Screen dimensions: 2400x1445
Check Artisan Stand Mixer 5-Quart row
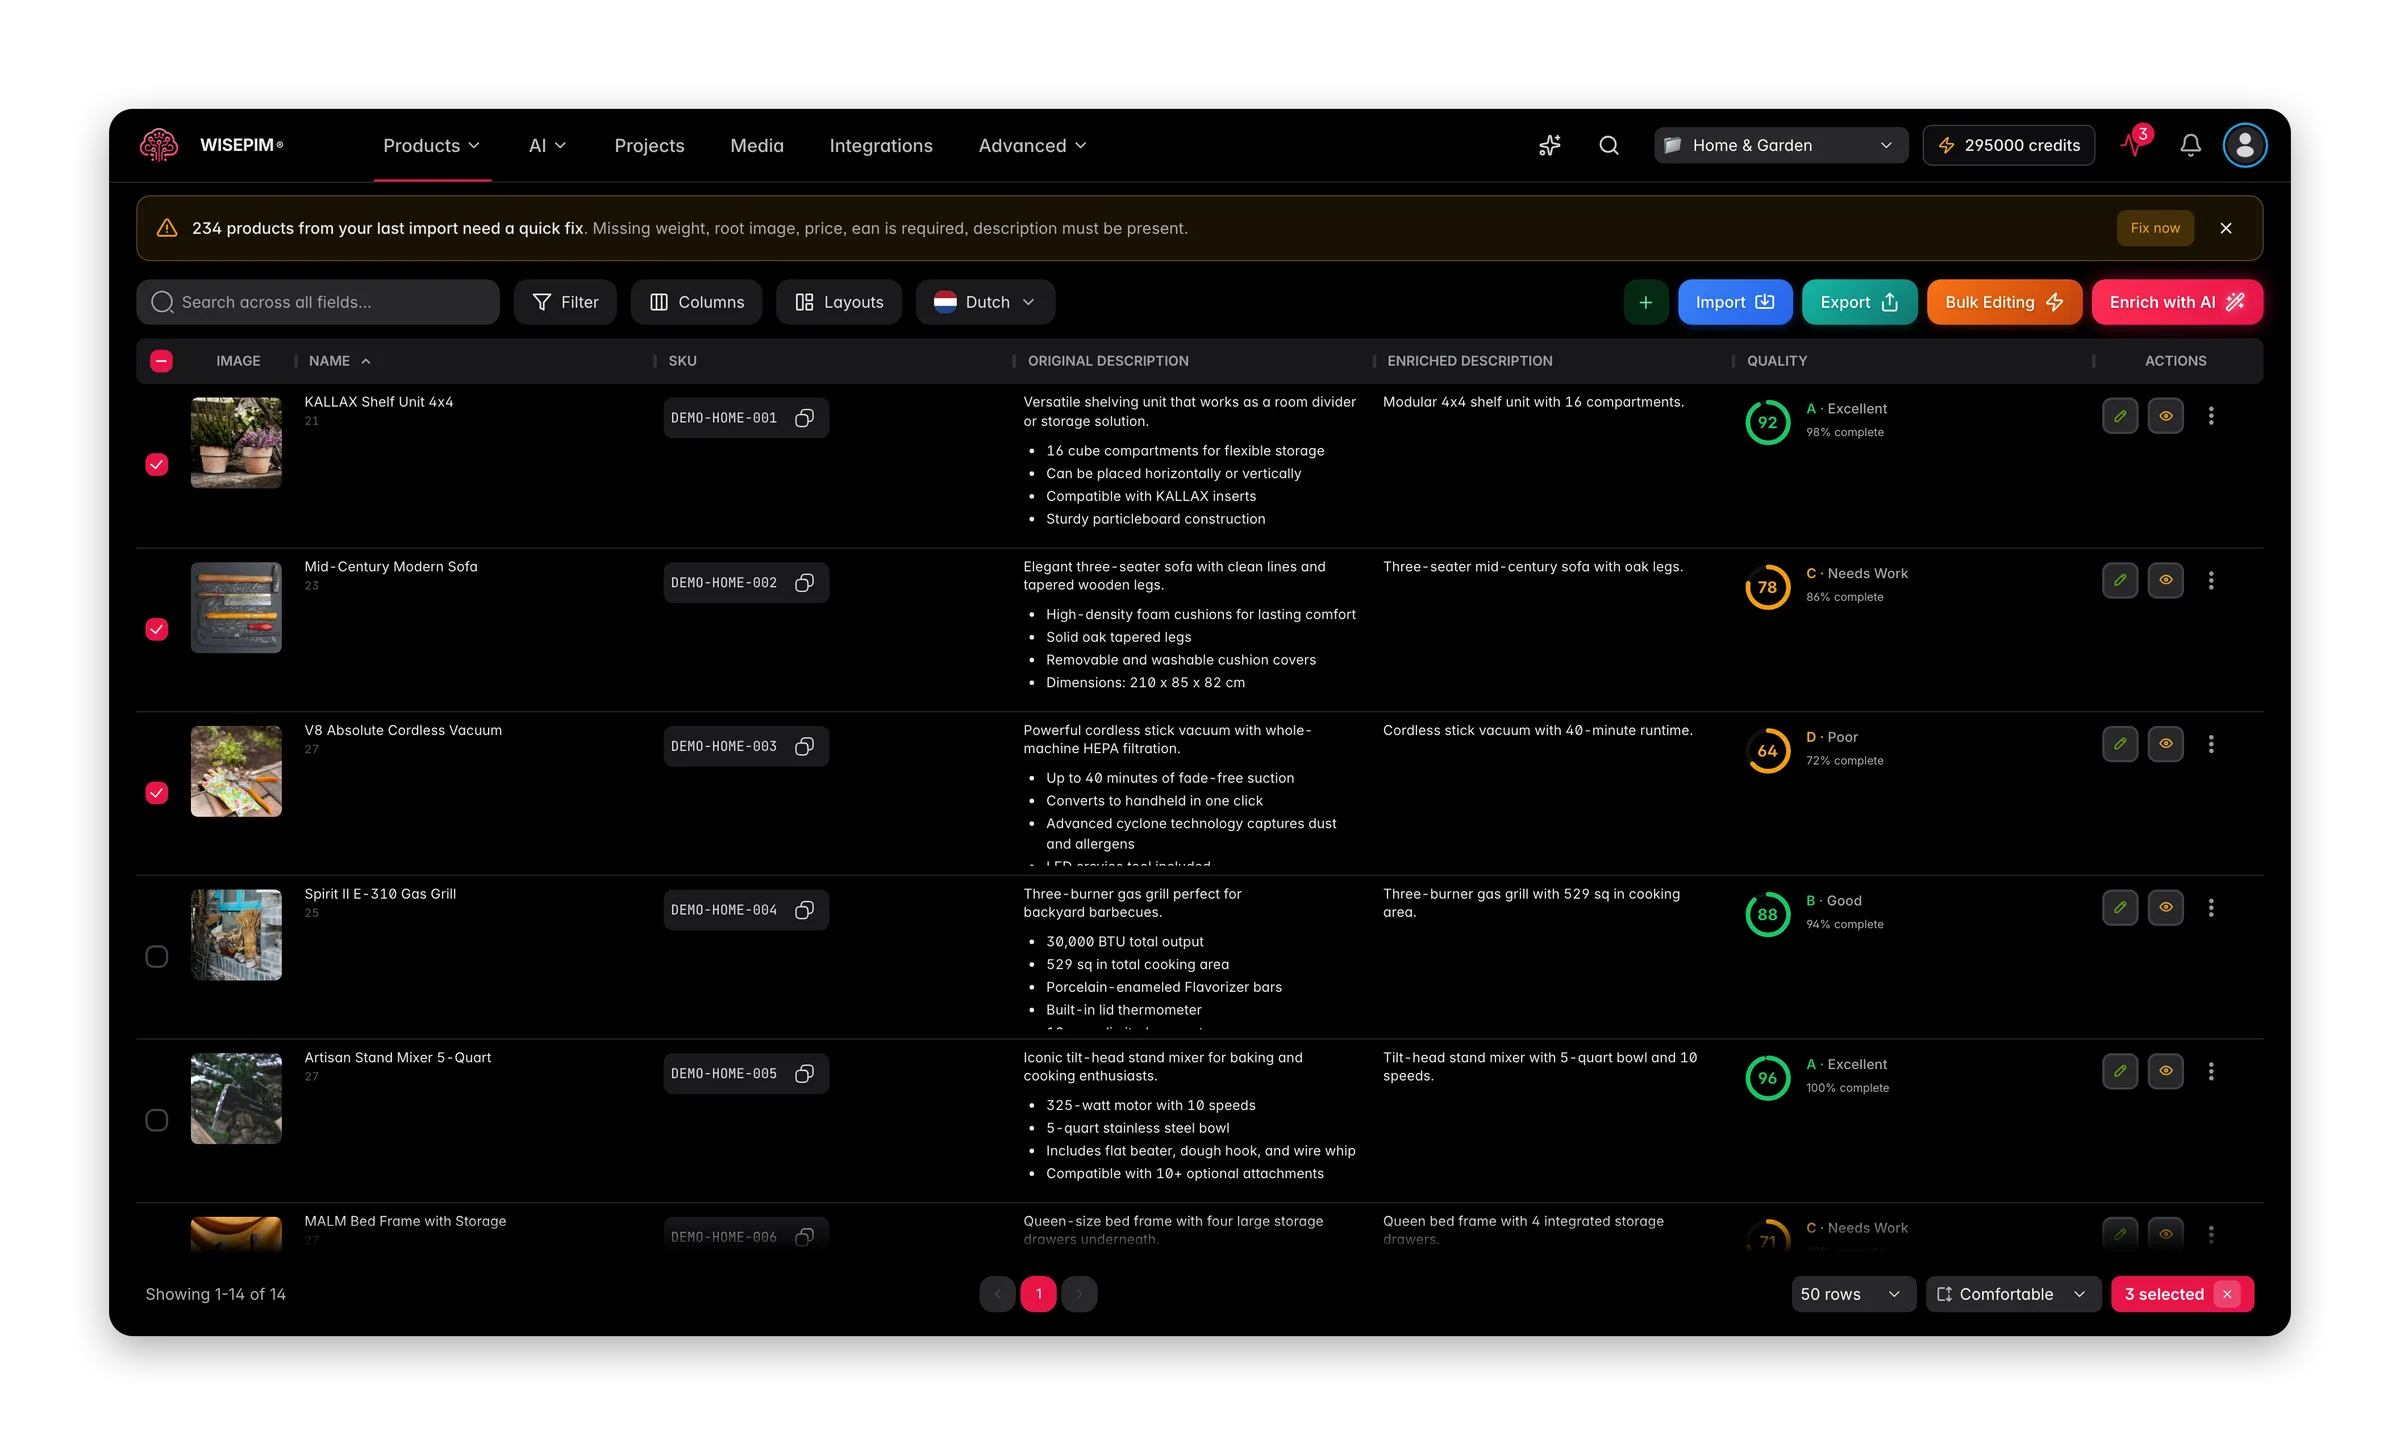(x=157, y=1120)
